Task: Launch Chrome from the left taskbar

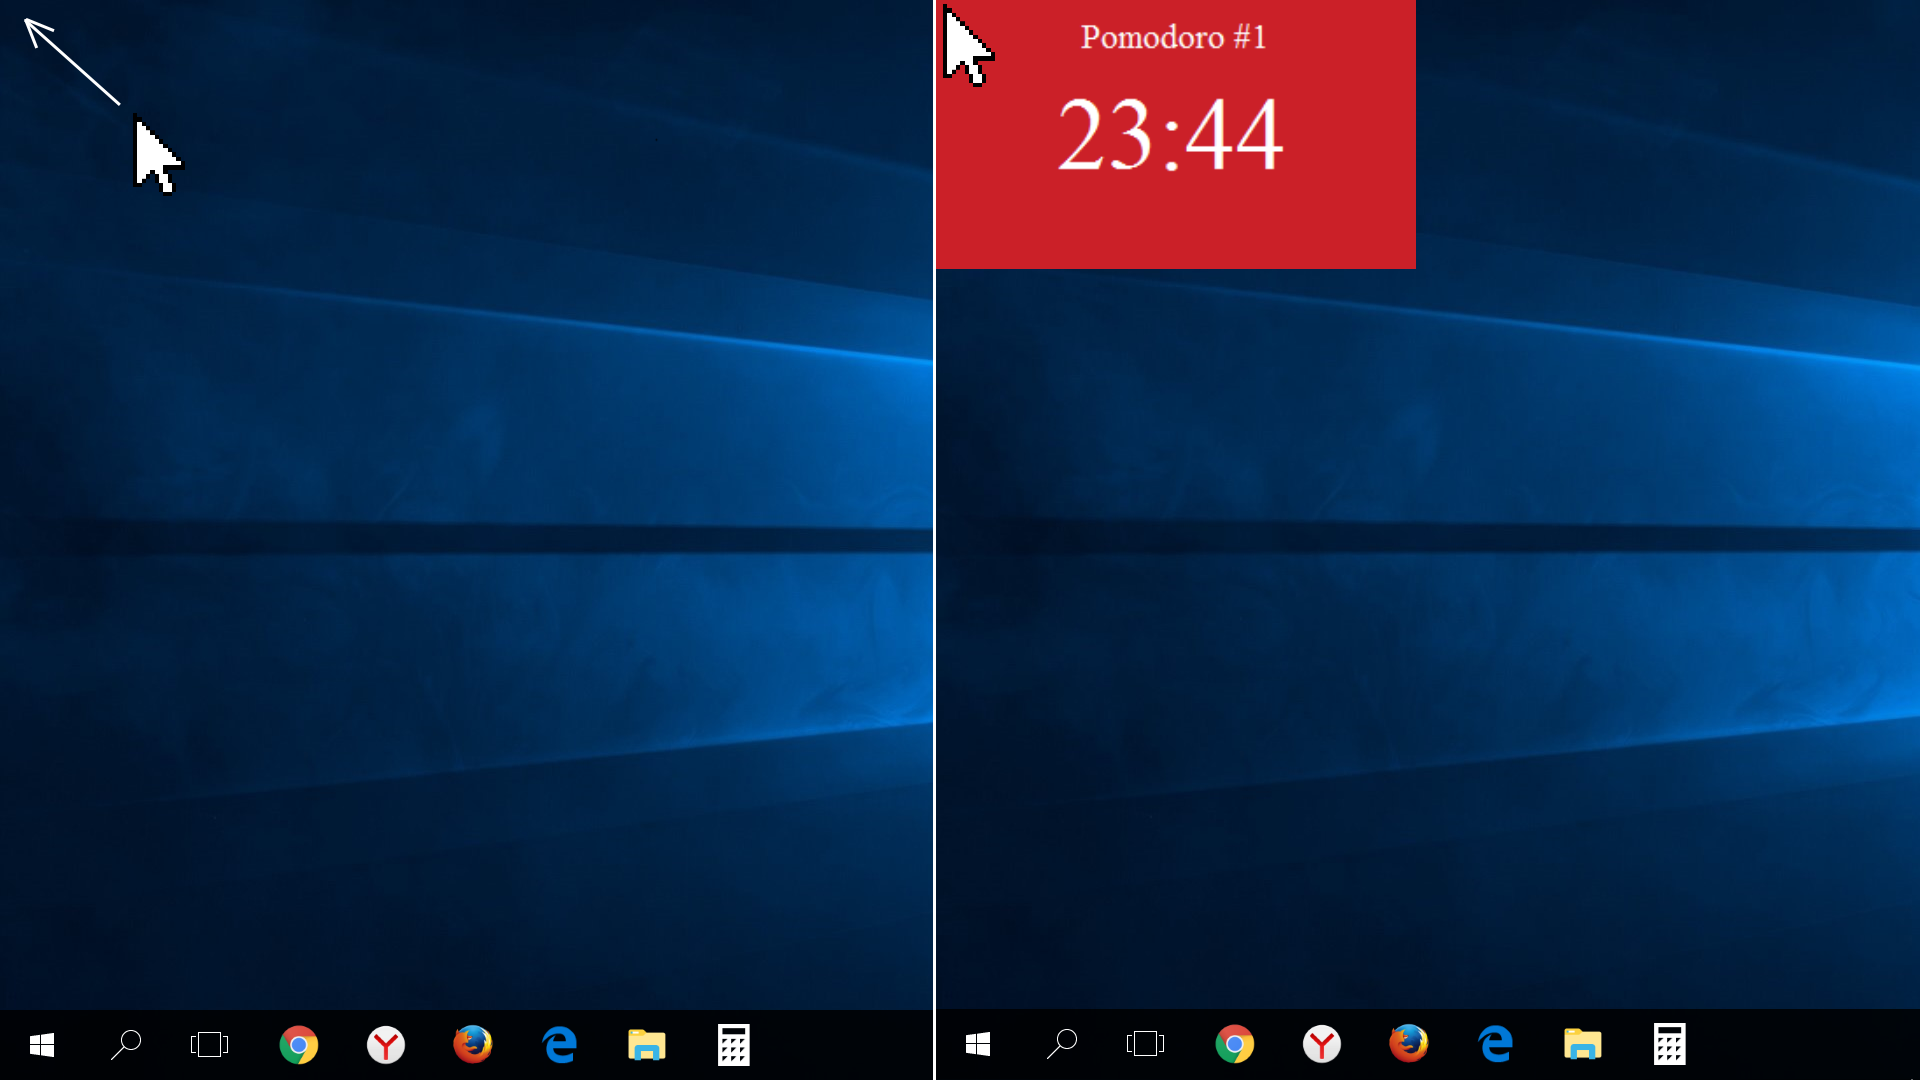Action: [298, 1045]
